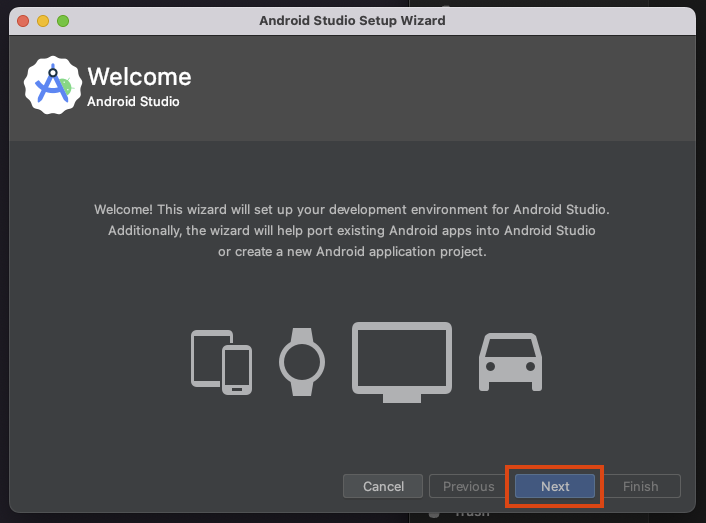Click the Cancel button
This screenshot has width=706, height=523.
point(383,486)
